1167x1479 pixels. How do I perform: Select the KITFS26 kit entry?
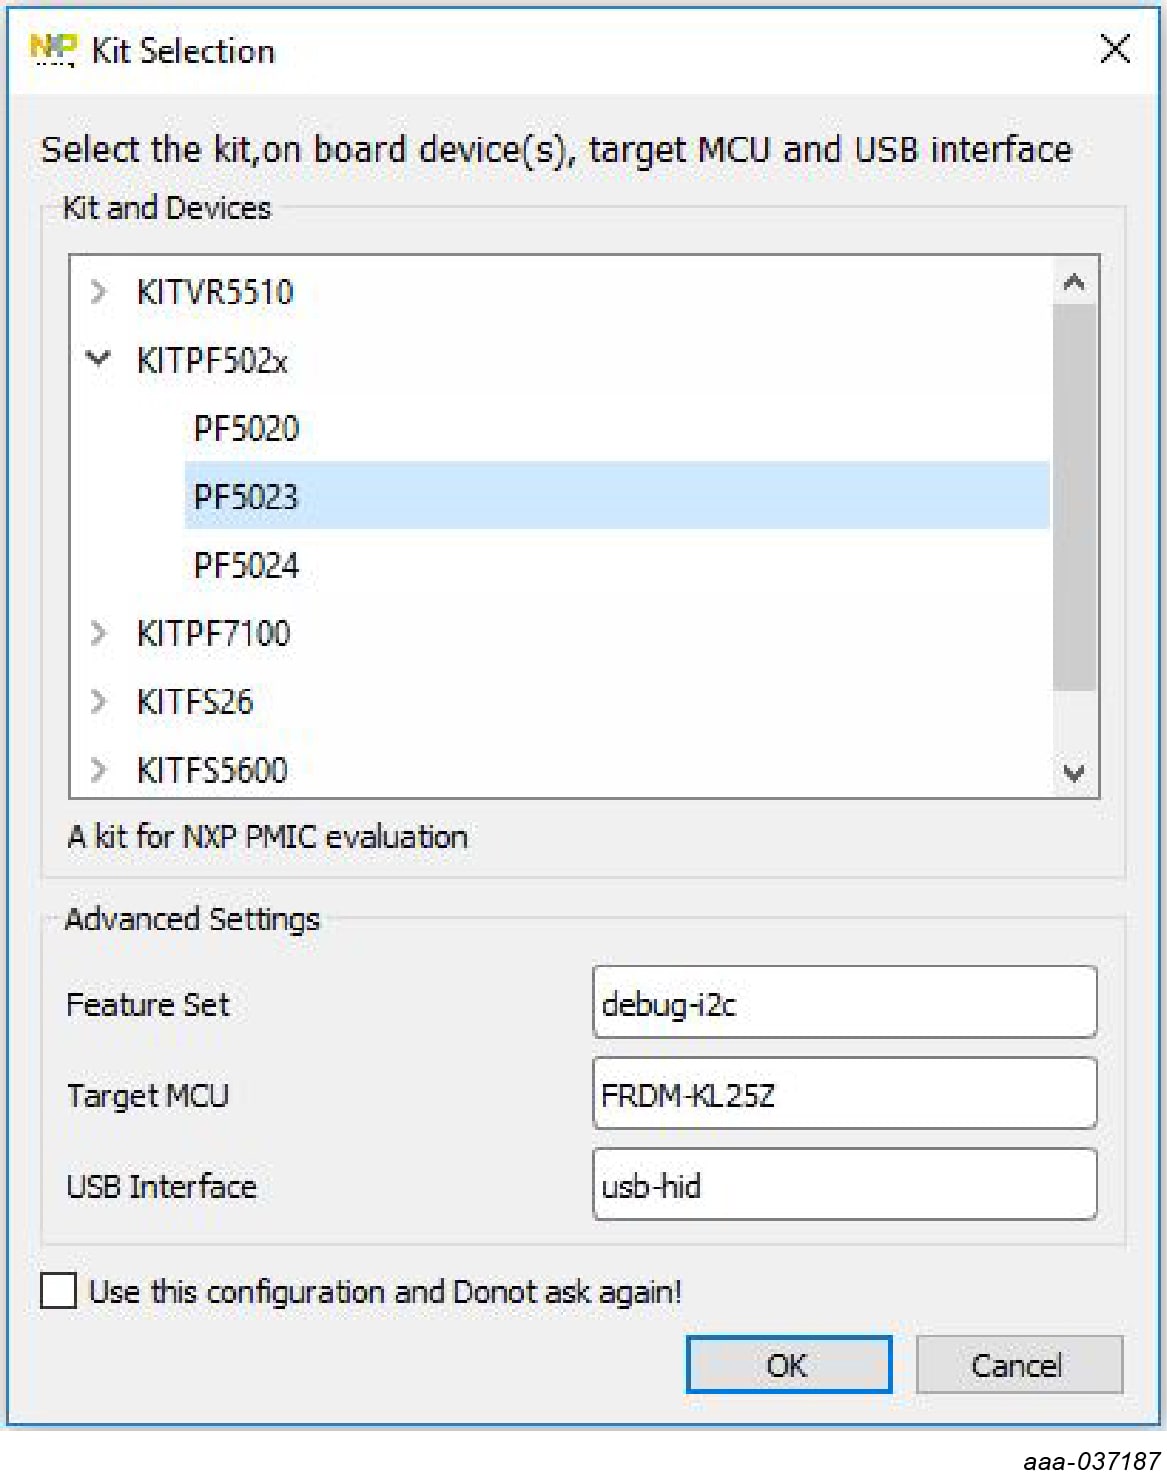[x=195, y=701]
